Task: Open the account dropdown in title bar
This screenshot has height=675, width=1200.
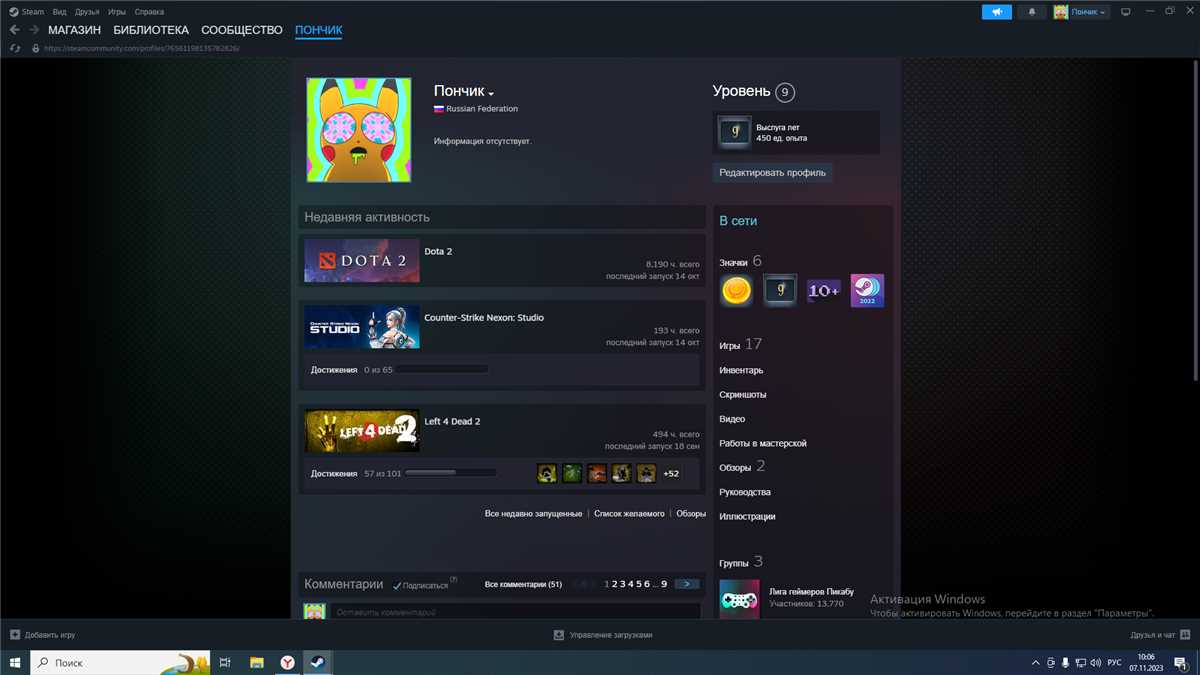Action: point(1081,12)
